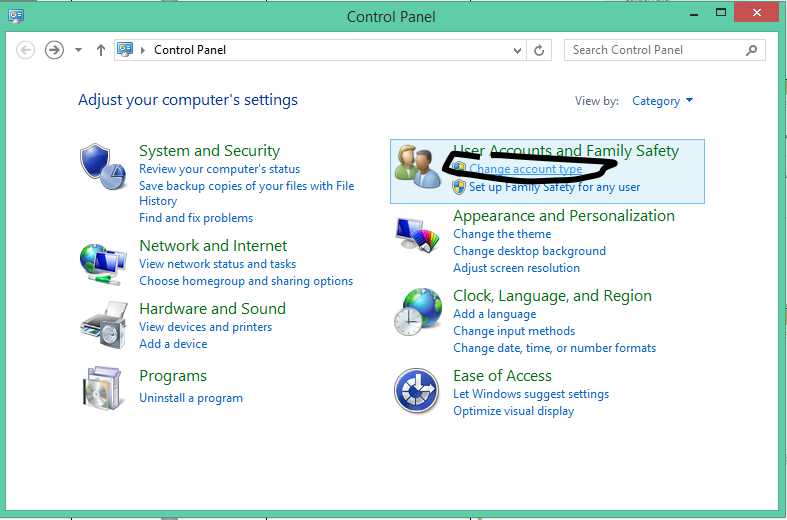Click View devices and printers
Image resolution: width=787 pixels, height=520 pixels.
pos(205,327)
